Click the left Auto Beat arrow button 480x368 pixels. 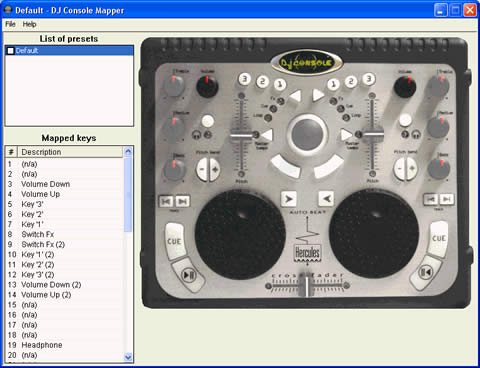pos(289,199)
